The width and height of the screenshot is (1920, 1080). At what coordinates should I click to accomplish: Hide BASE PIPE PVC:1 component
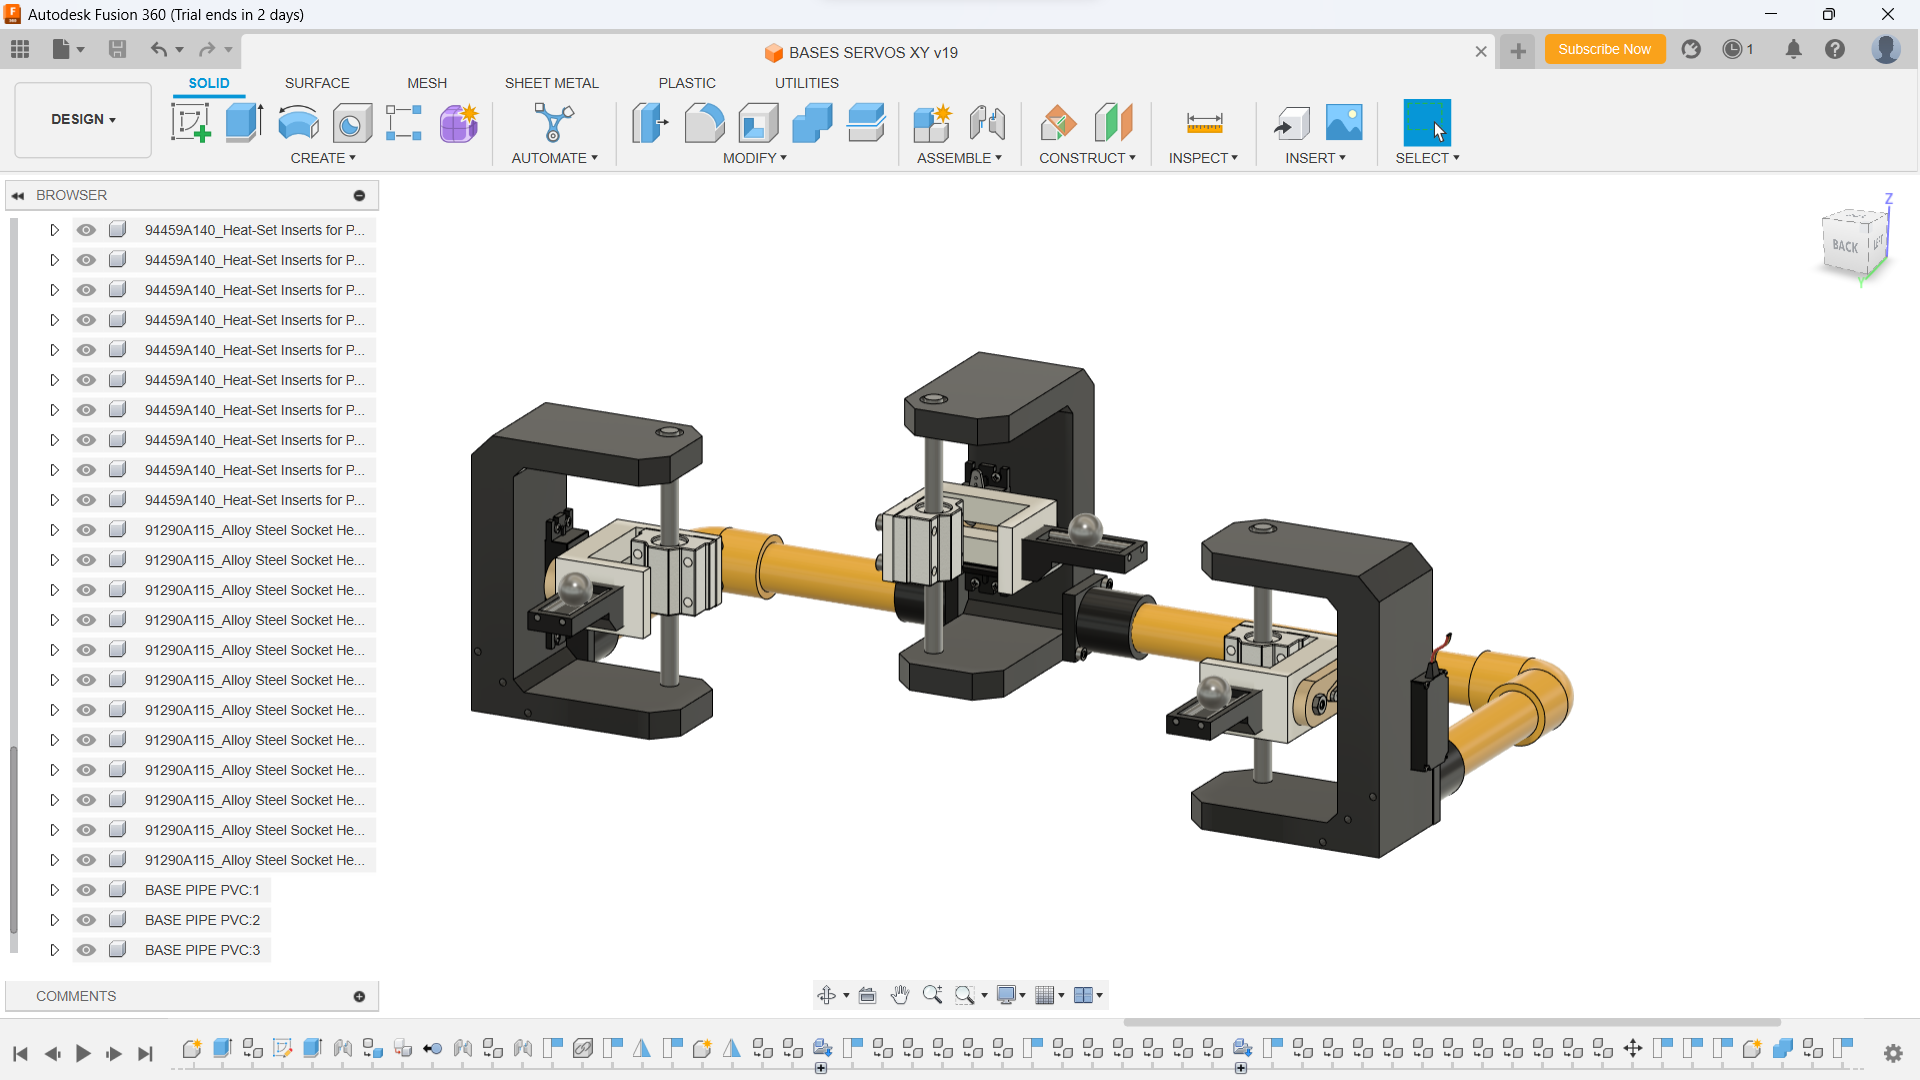(x=87, y=890)
